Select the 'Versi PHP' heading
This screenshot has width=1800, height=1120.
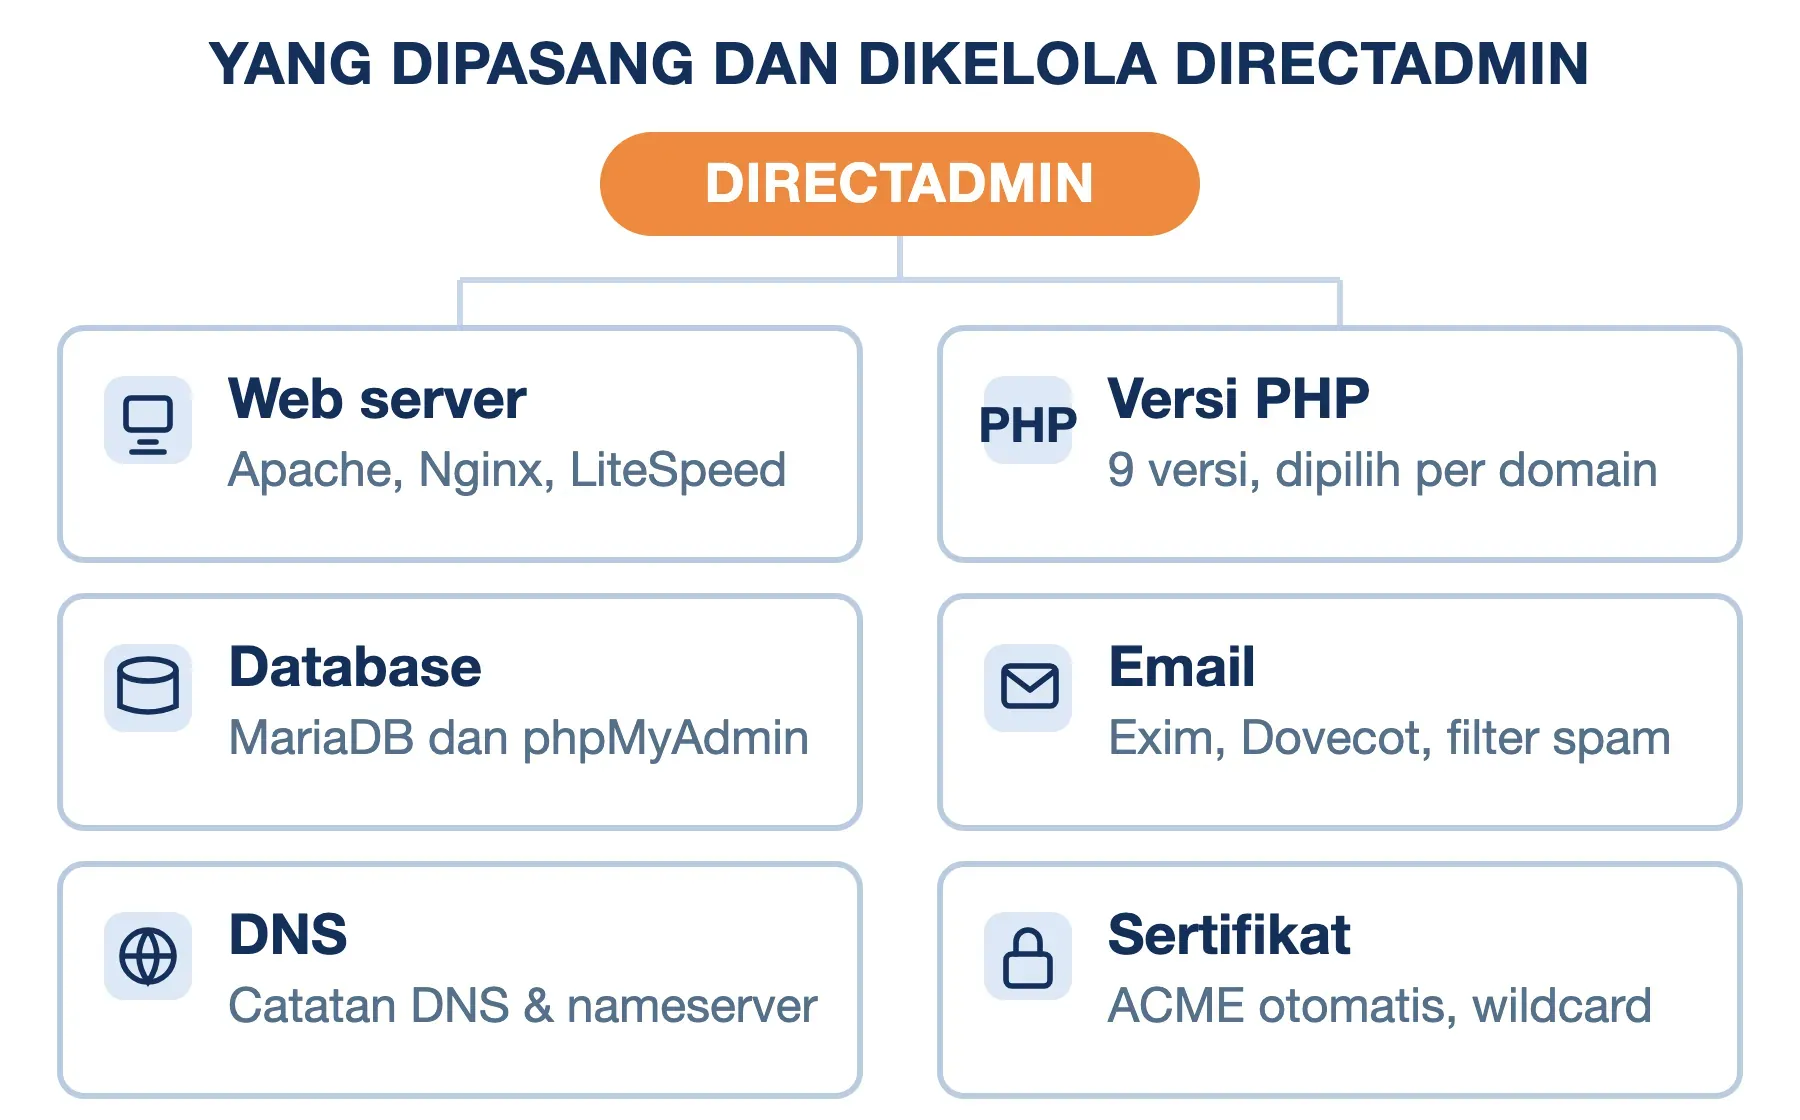(1238, 399)
